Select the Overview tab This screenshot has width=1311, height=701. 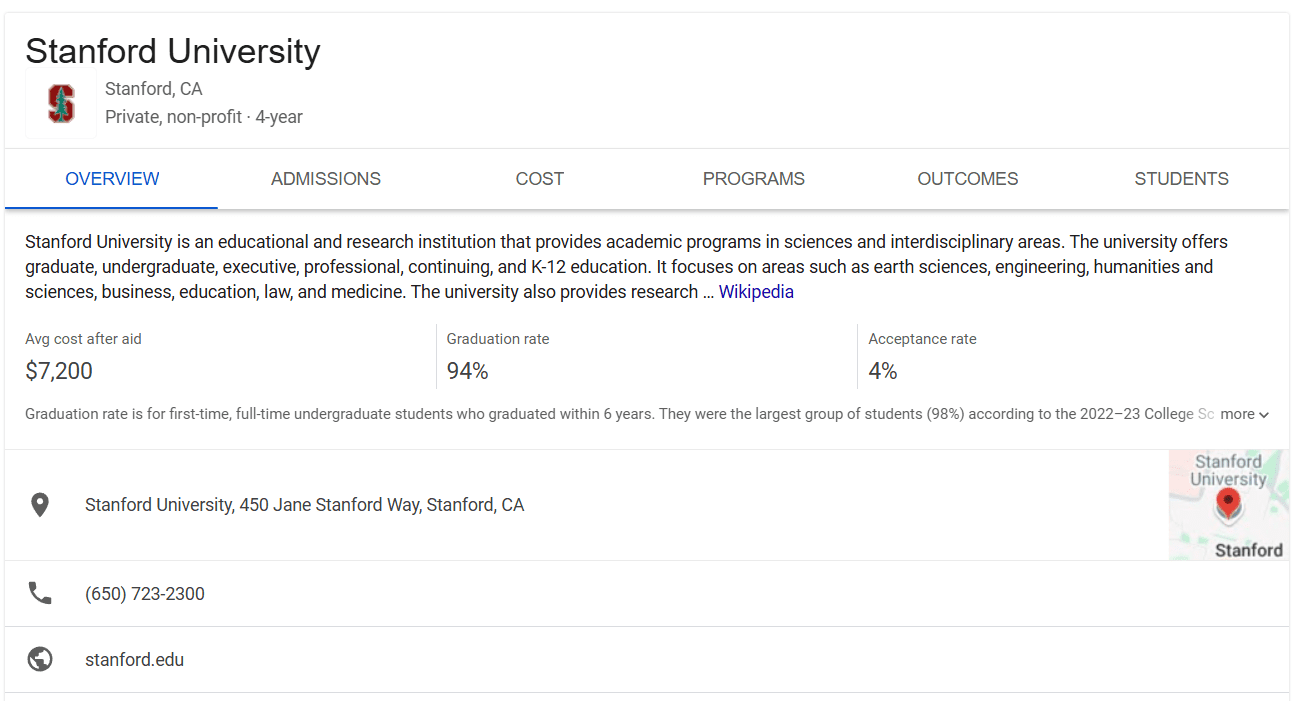(112, 179)
